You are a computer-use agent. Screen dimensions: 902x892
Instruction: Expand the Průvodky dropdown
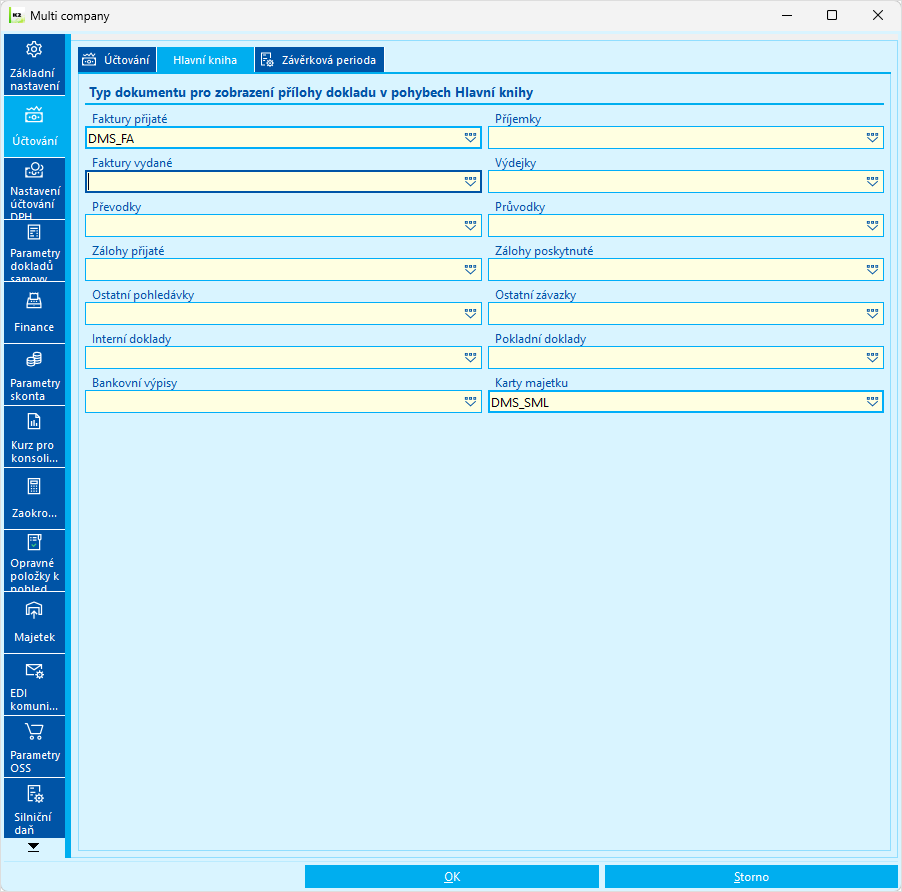(x=872, y=225)
